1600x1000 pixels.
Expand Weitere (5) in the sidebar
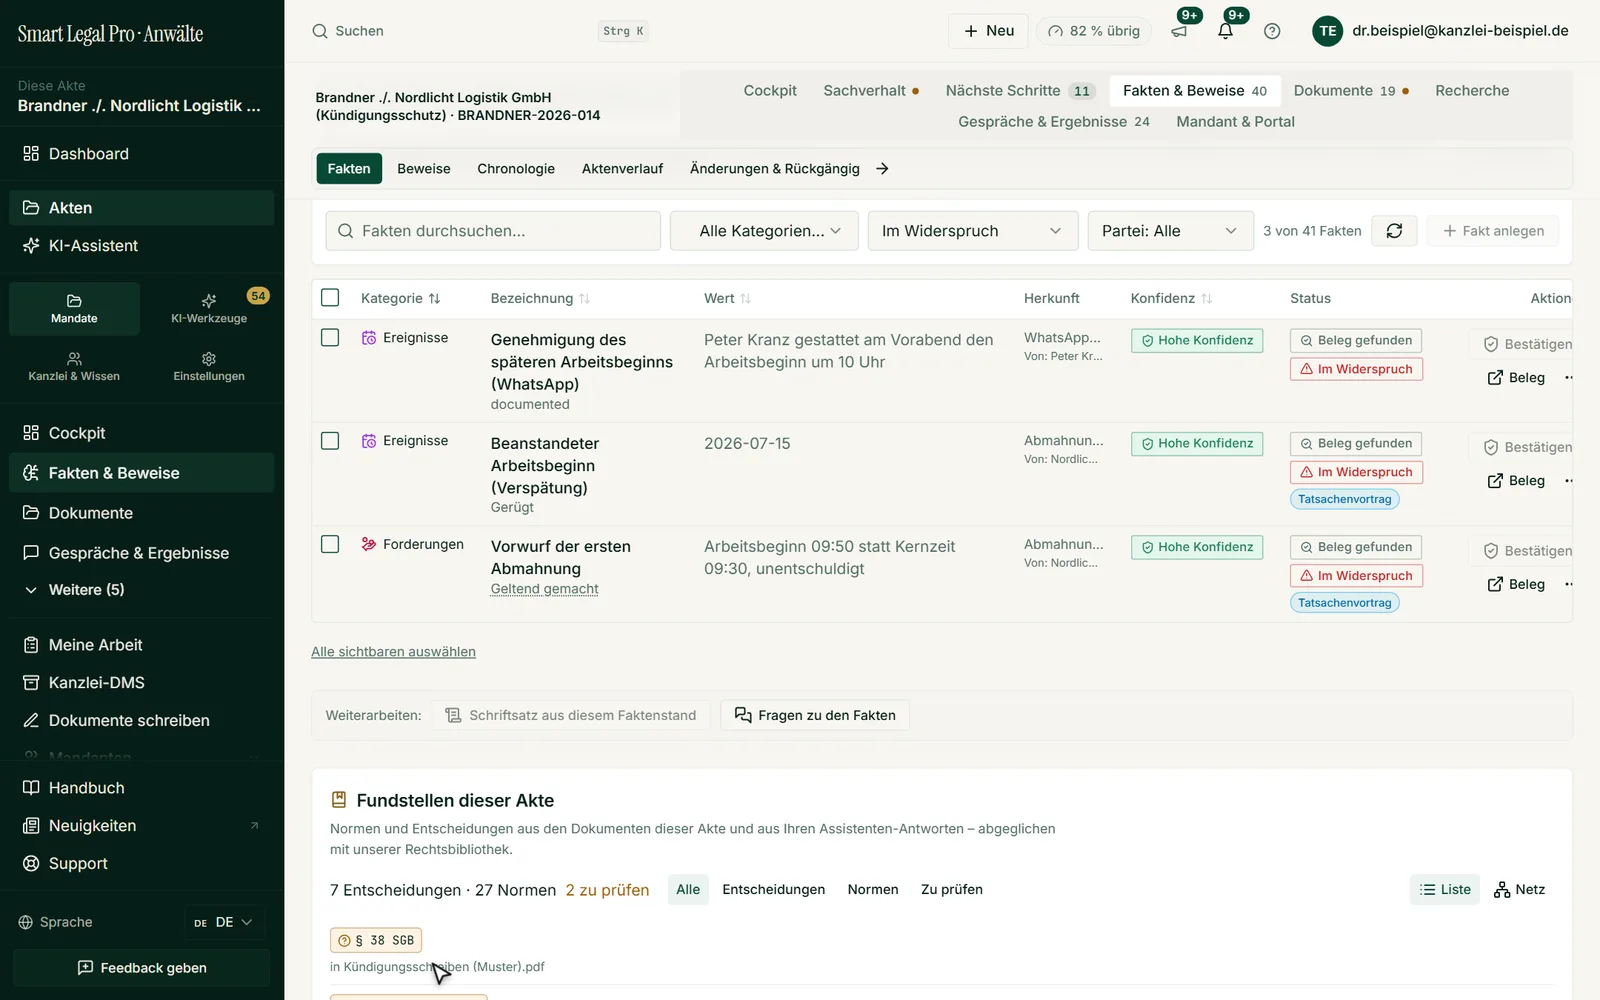142,590
